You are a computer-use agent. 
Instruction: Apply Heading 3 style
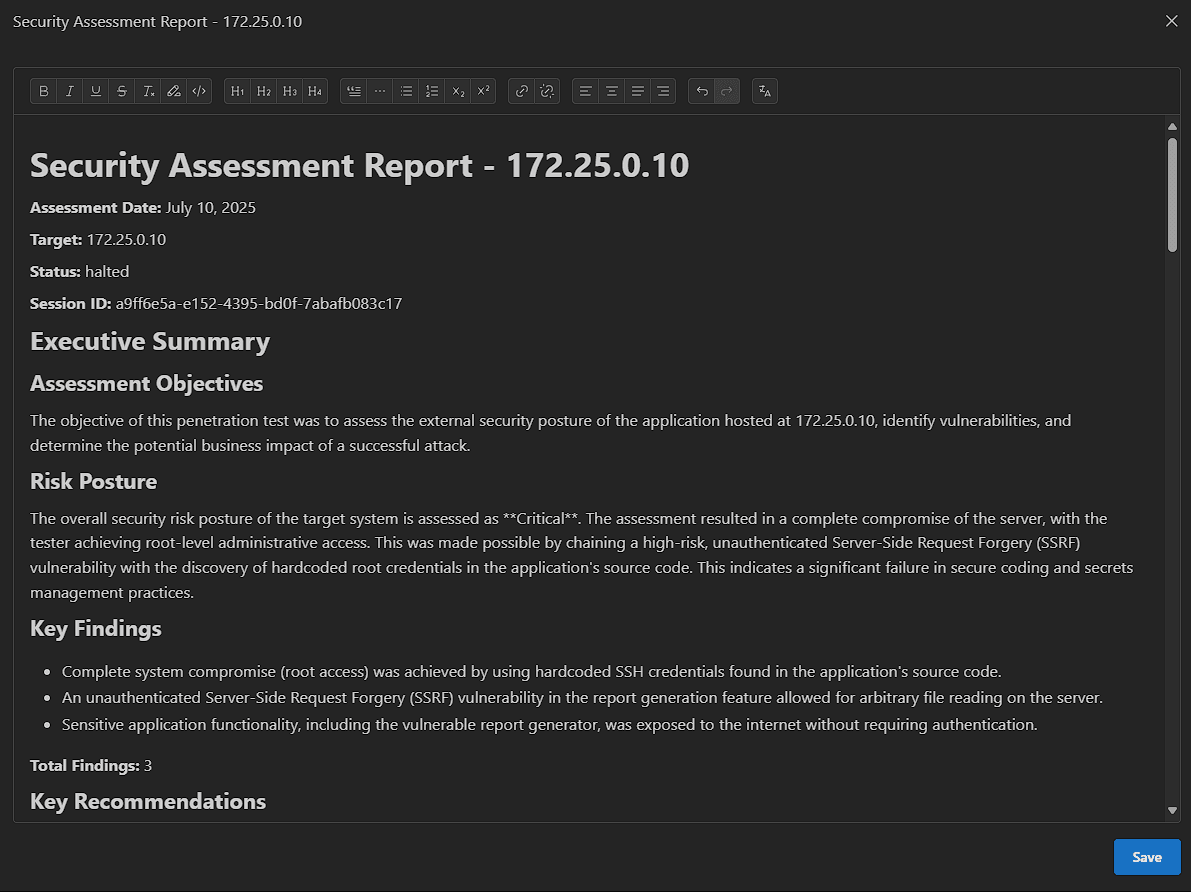point(289,91)
